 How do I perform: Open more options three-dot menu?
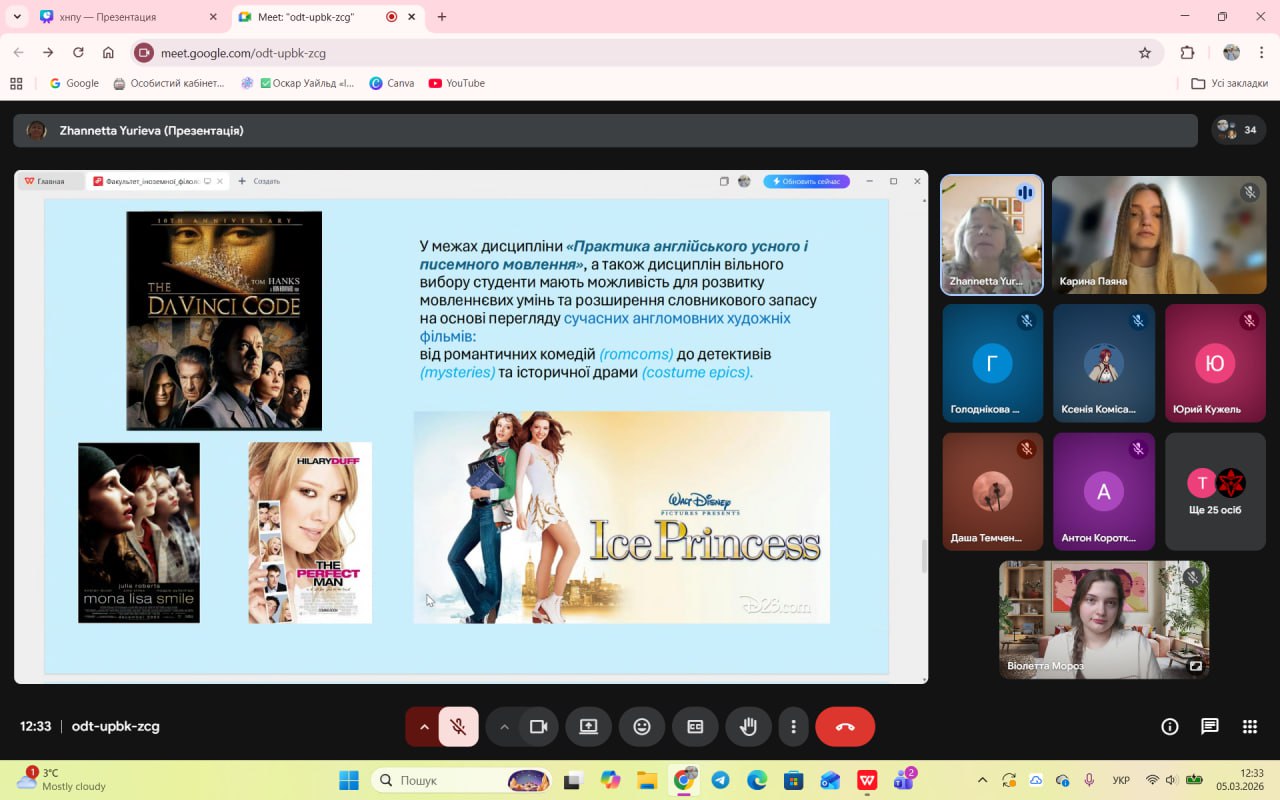(x=793, y=727)
